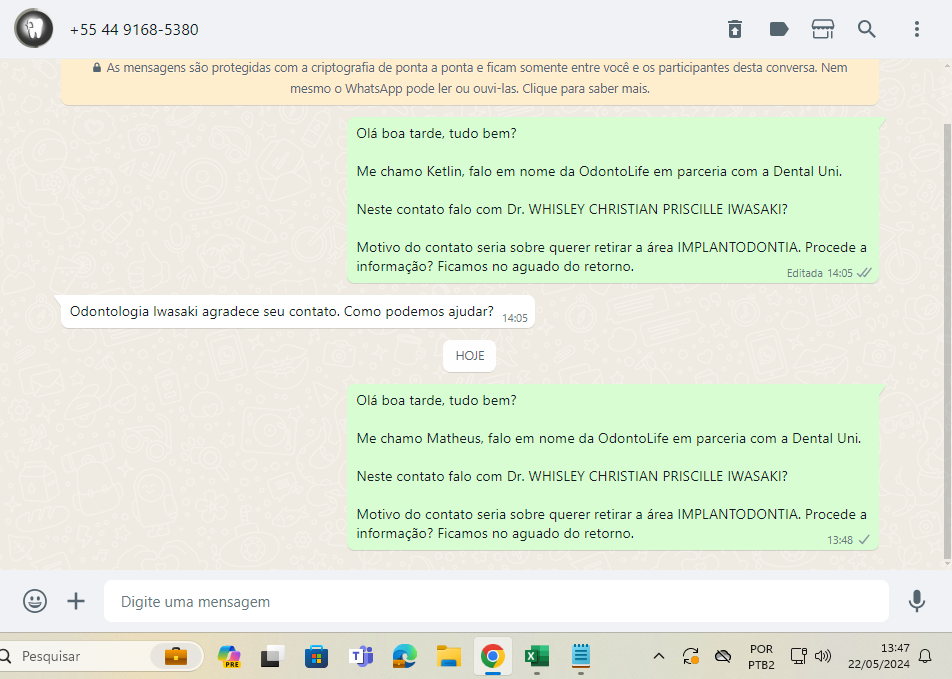Select the message from Matheus
Image resolution: width=952 pixels, height=679 pixels.
pos(613,467)
